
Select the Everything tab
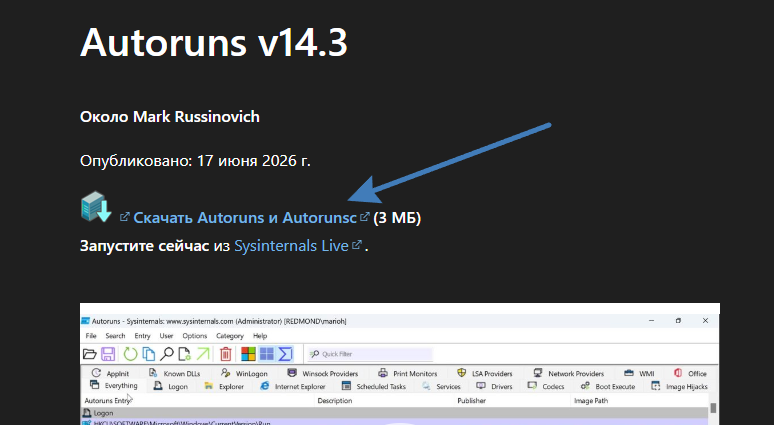(114, 386)
